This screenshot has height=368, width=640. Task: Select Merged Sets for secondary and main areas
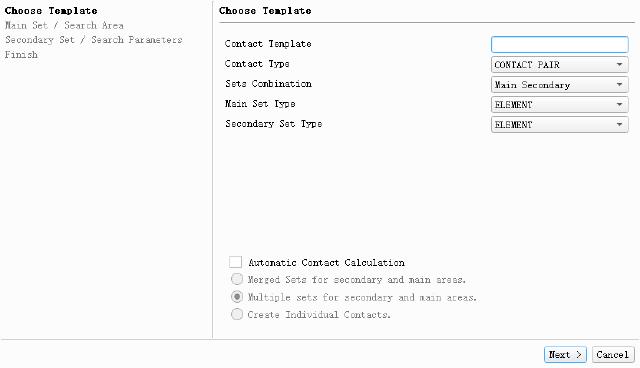pyautogui.click(x=237, y=279)
